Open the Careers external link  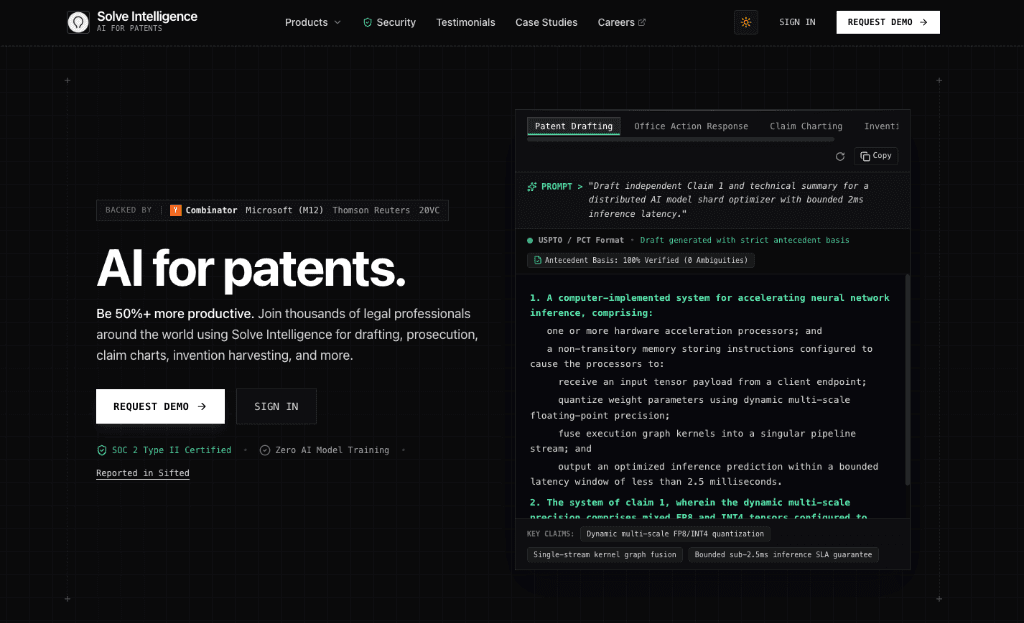622,22
